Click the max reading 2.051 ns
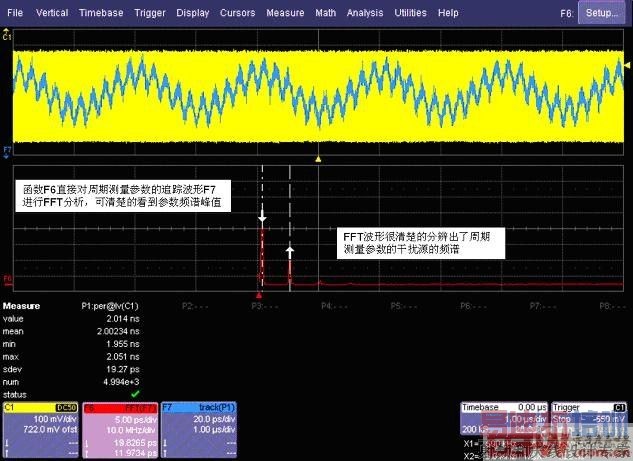 (123, 357)
